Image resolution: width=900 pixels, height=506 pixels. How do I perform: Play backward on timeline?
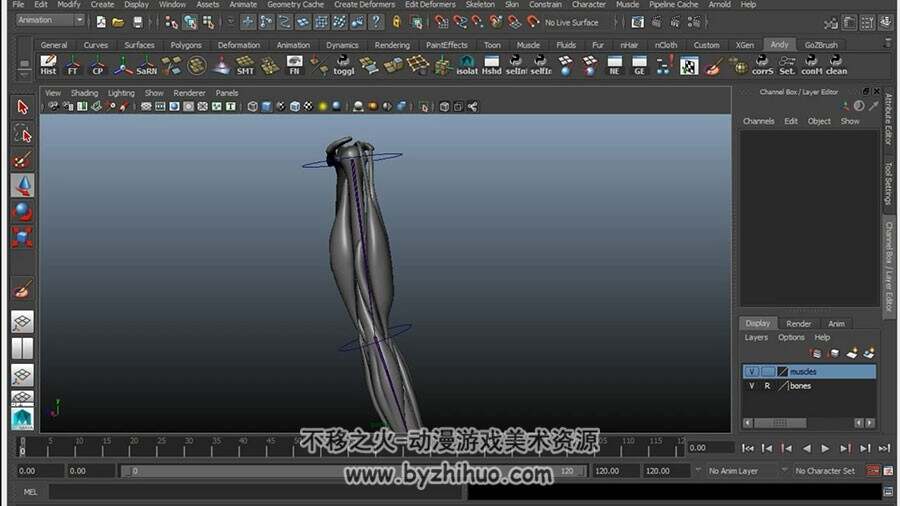806,448
